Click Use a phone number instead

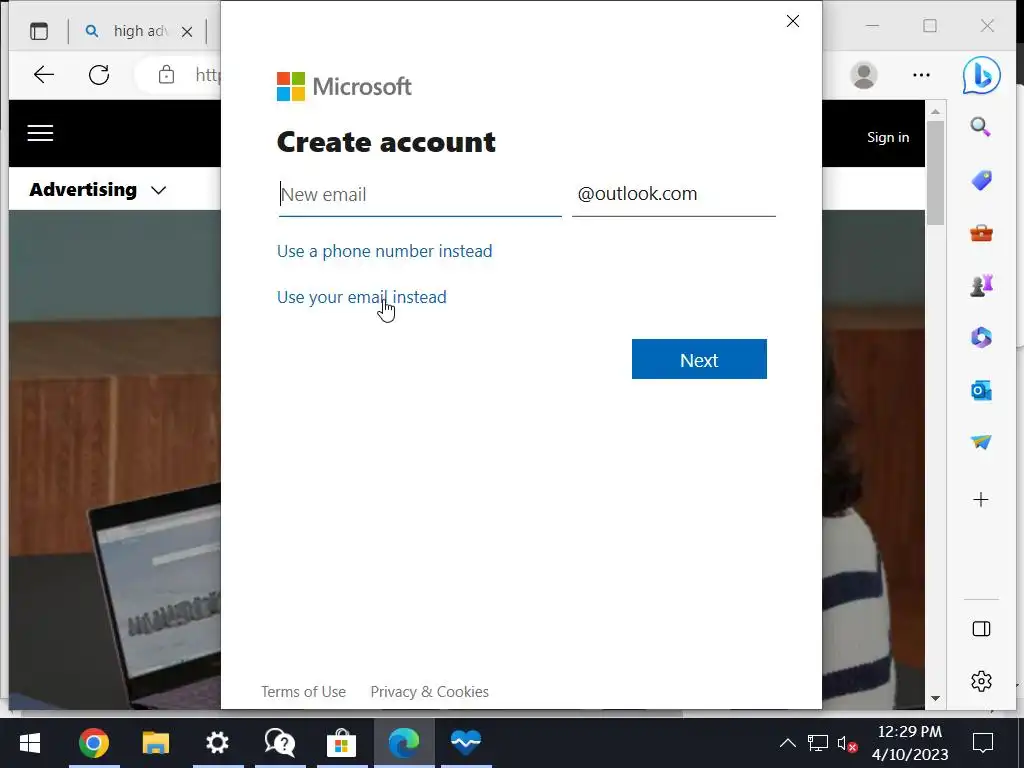(x=385, y=251)
